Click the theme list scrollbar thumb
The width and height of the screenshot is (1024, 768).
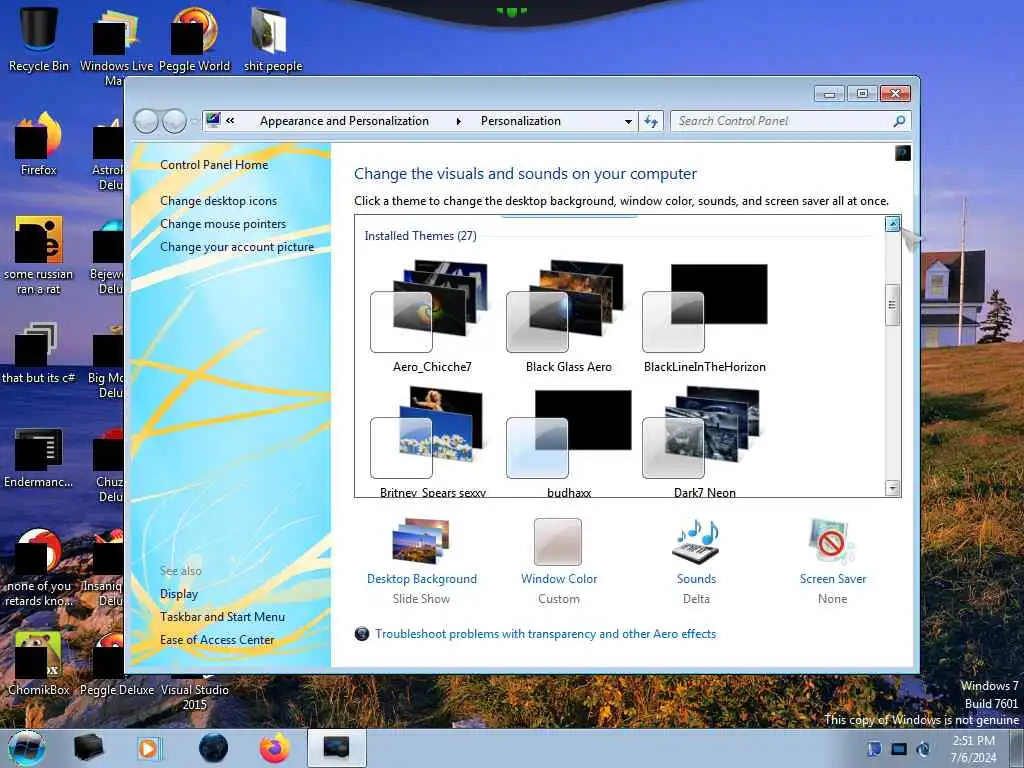point(892,304)
